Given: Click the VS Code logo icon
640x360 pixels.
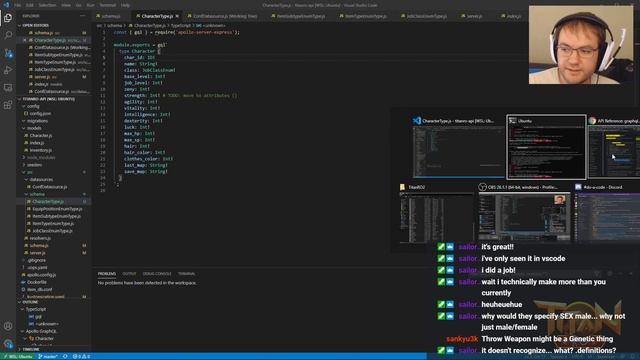Looking at the screenshot, I should (6, 5).
